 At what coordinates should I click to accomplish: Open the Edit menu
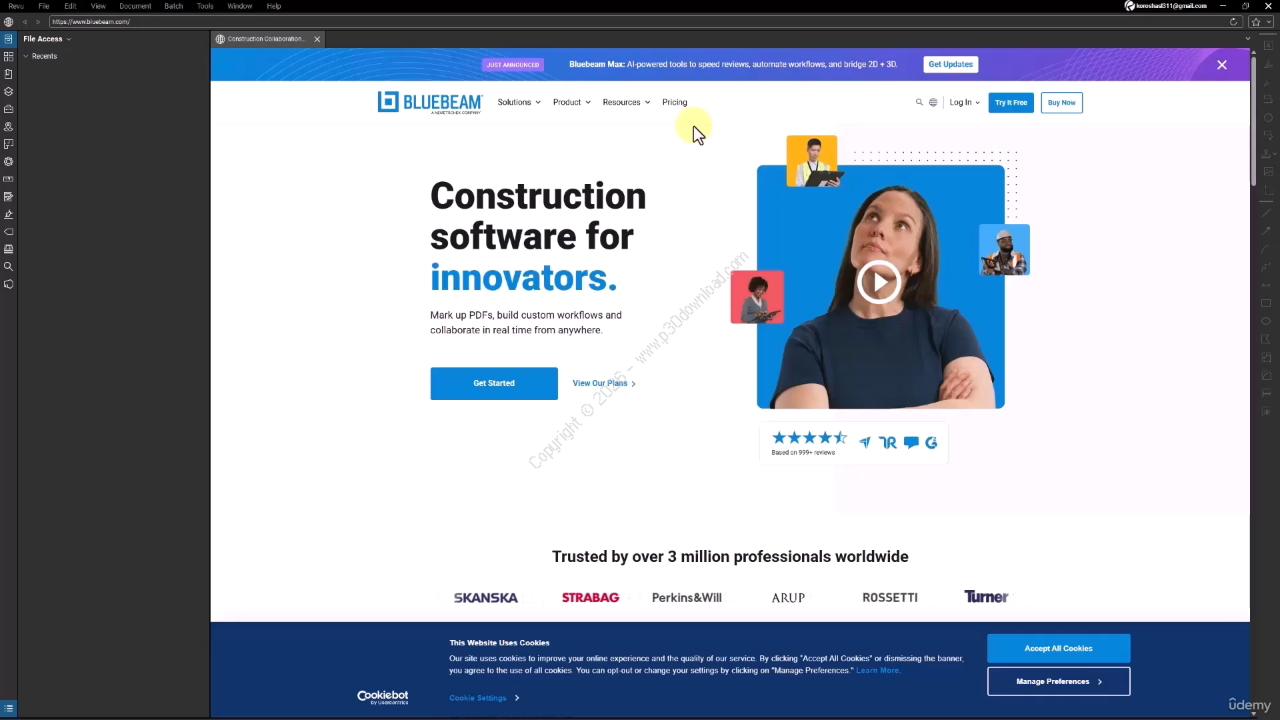coord(70,6)
